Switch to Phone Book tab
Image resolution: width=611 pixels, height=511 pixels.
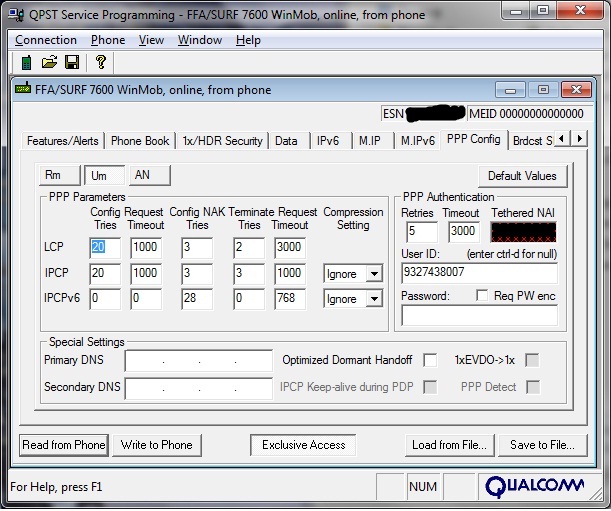140,141
